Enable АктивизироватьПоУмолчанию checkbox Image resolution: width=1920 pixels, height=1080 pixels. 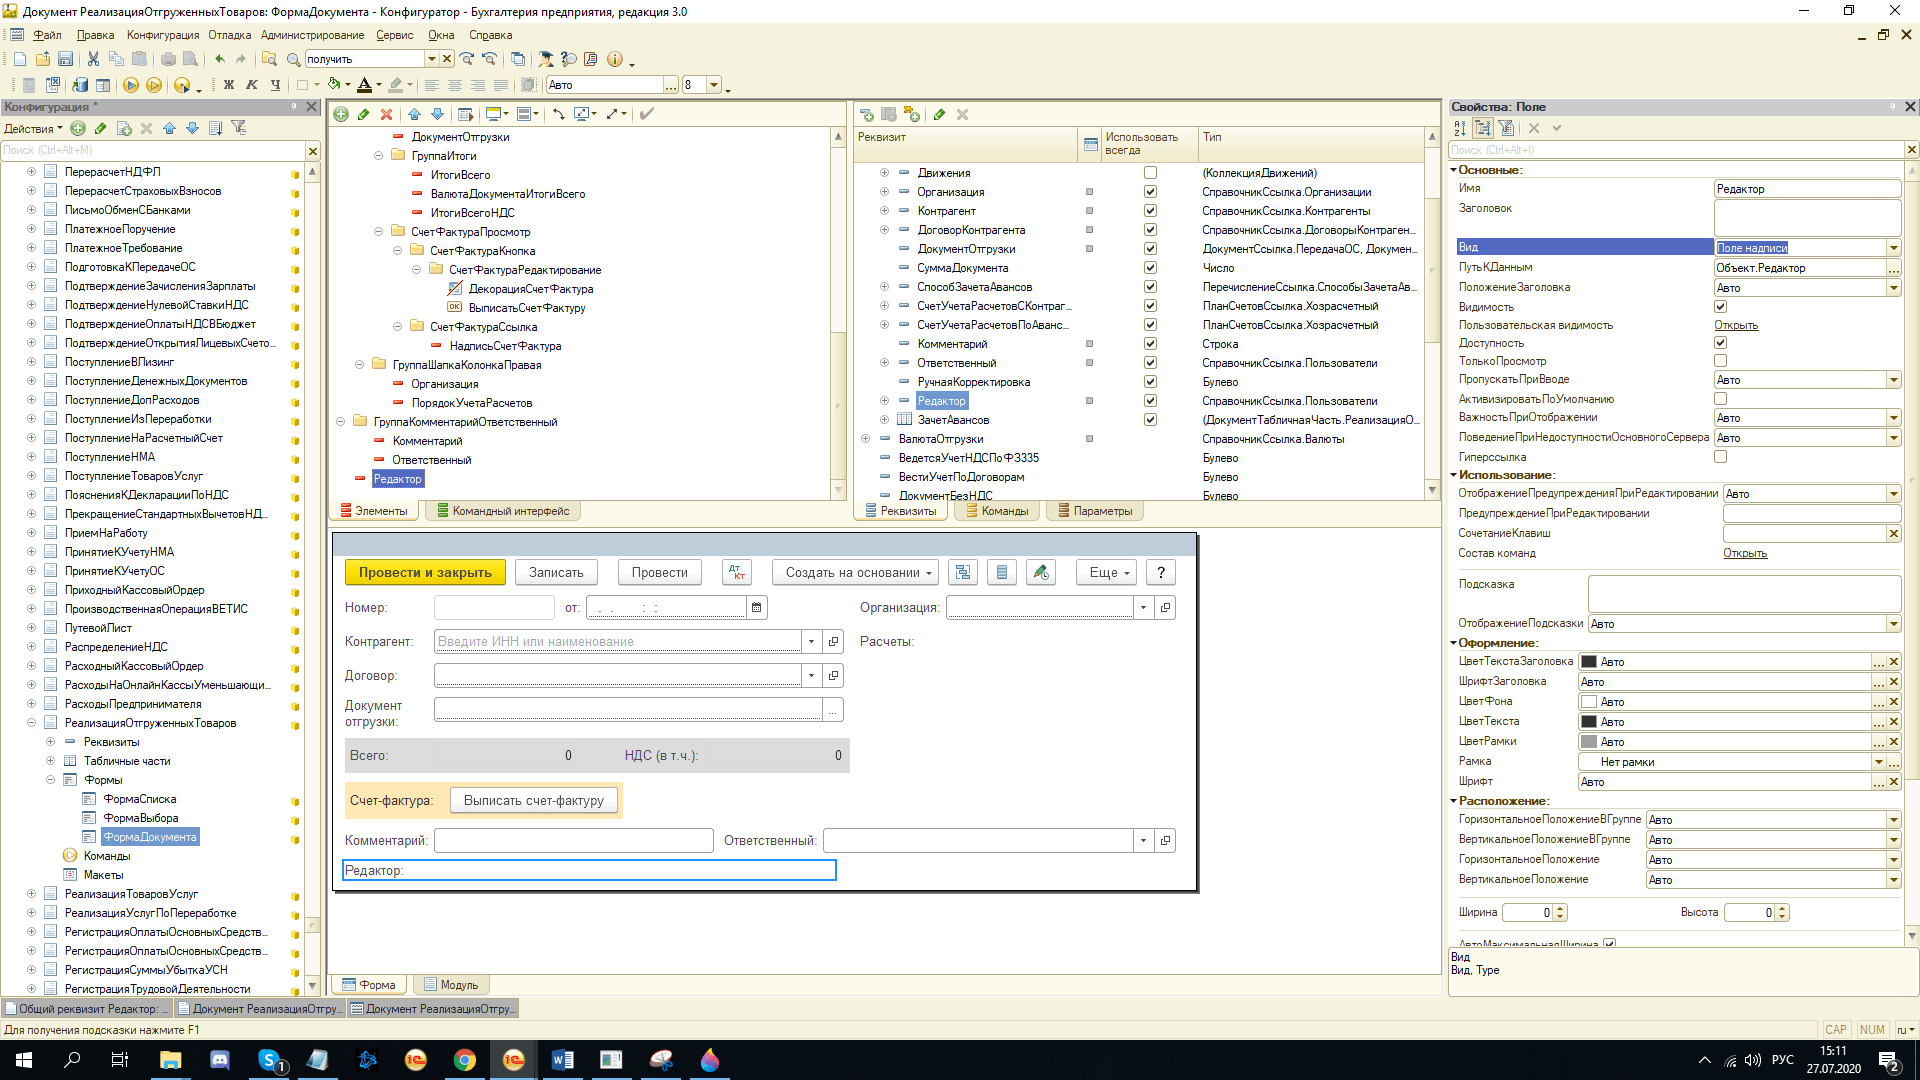1720,399
